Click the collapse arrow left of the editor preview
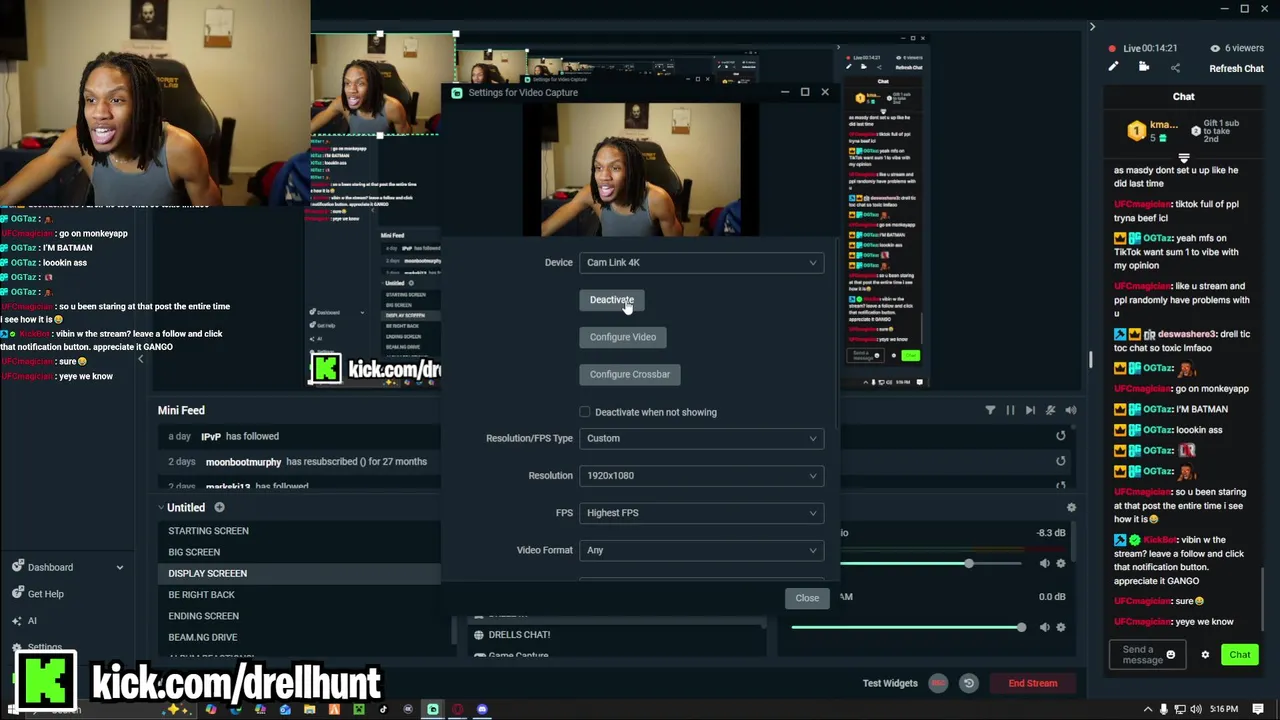The width and height of the screenshot is (1280, 720). click(140, 359)
